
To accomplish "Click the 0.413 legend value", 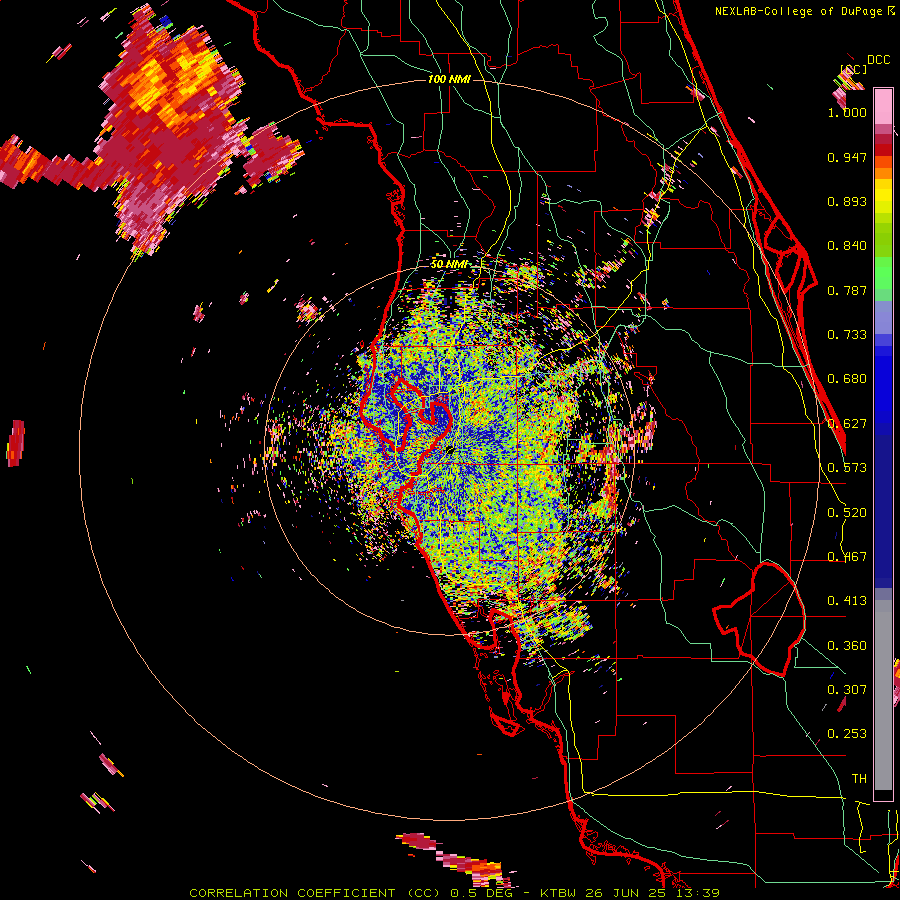I will click(847, 601).
